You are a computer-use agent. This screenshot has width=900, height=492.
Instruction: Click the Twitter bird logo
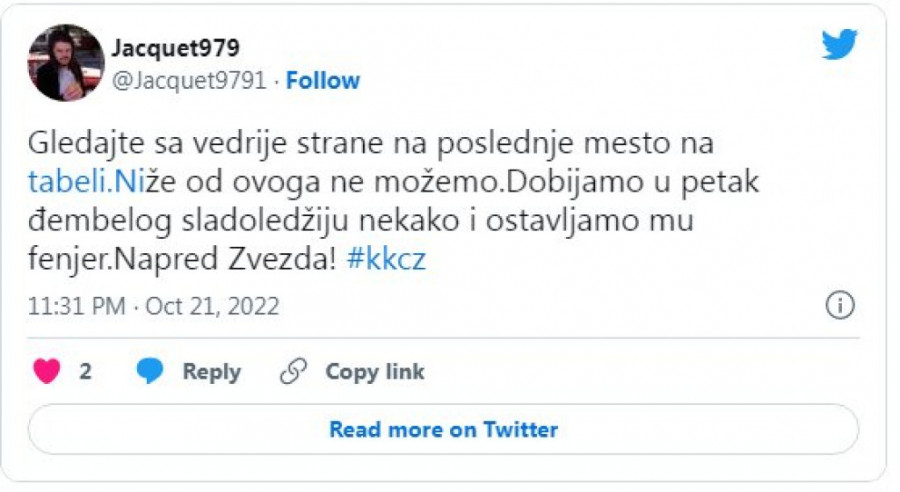(x=838, y=44)
